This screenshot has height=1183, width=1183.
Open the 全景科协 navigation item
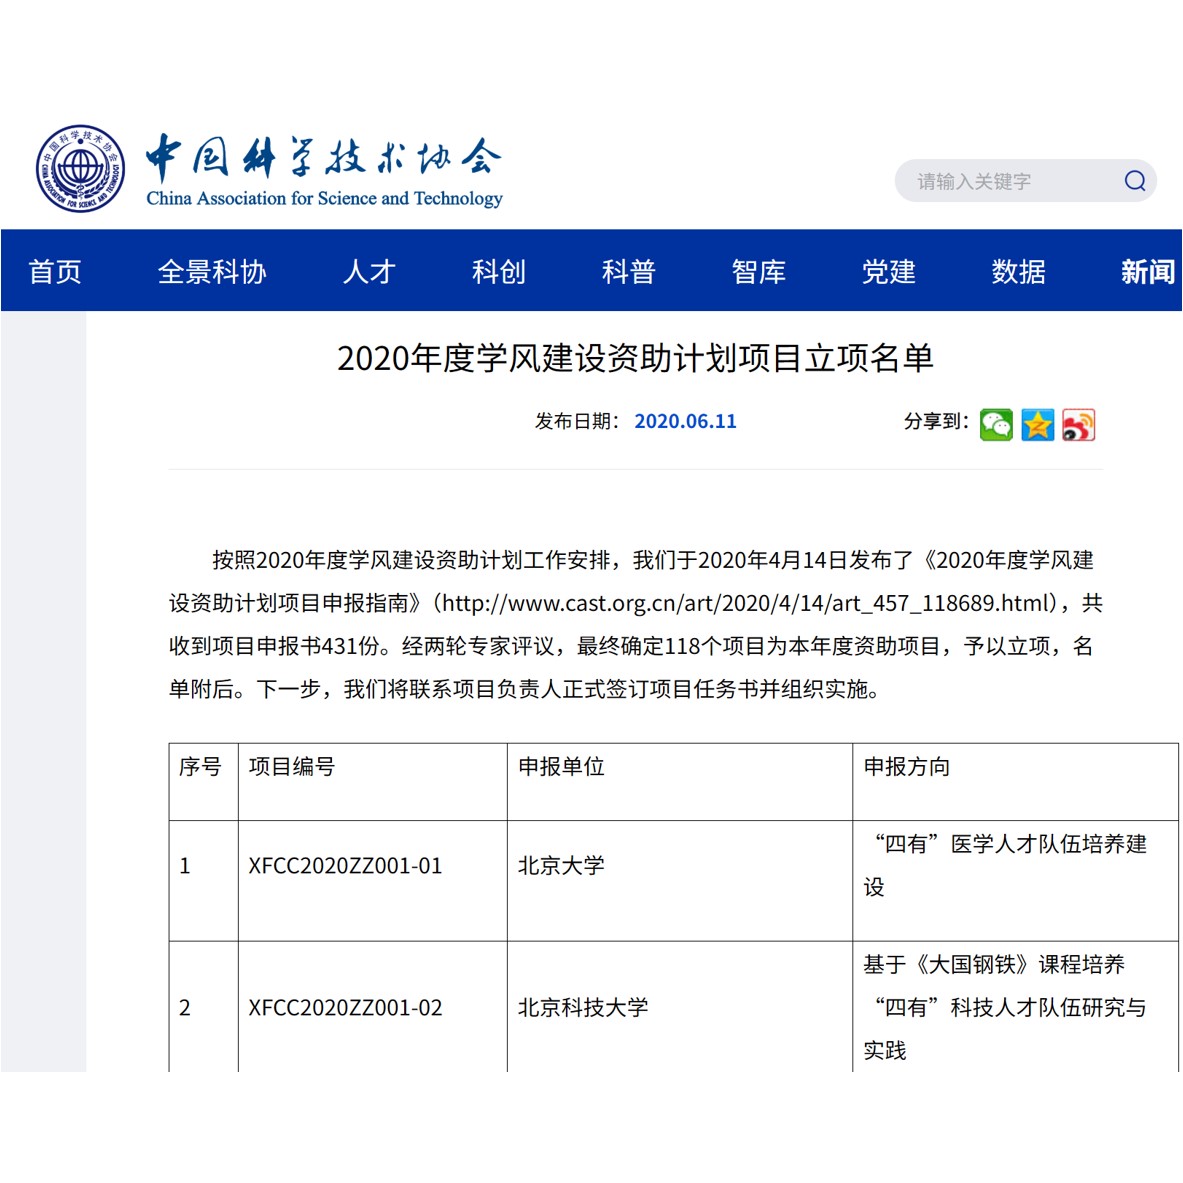212,271
